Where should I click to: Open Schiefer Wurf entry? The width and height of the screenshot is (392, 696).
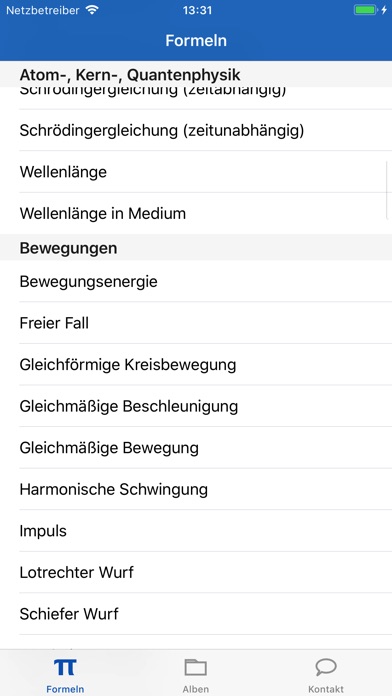196,614
